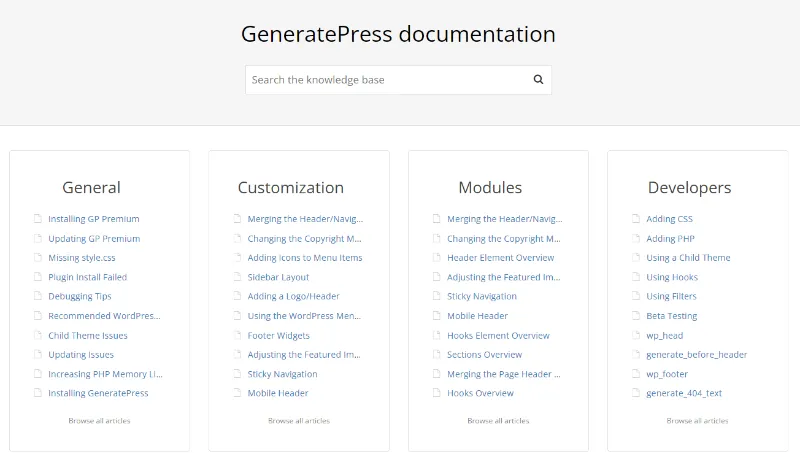Open the Adding a Logo/Header article

[x=293, y=296]
